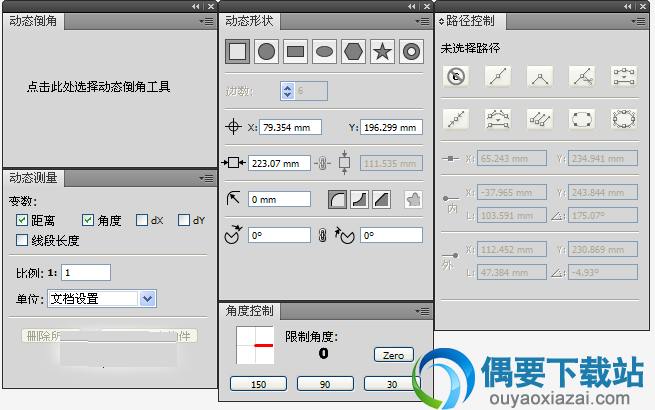Click the corner radius field 0 mm
Viewport: 655px width, 410px height.
279,200
